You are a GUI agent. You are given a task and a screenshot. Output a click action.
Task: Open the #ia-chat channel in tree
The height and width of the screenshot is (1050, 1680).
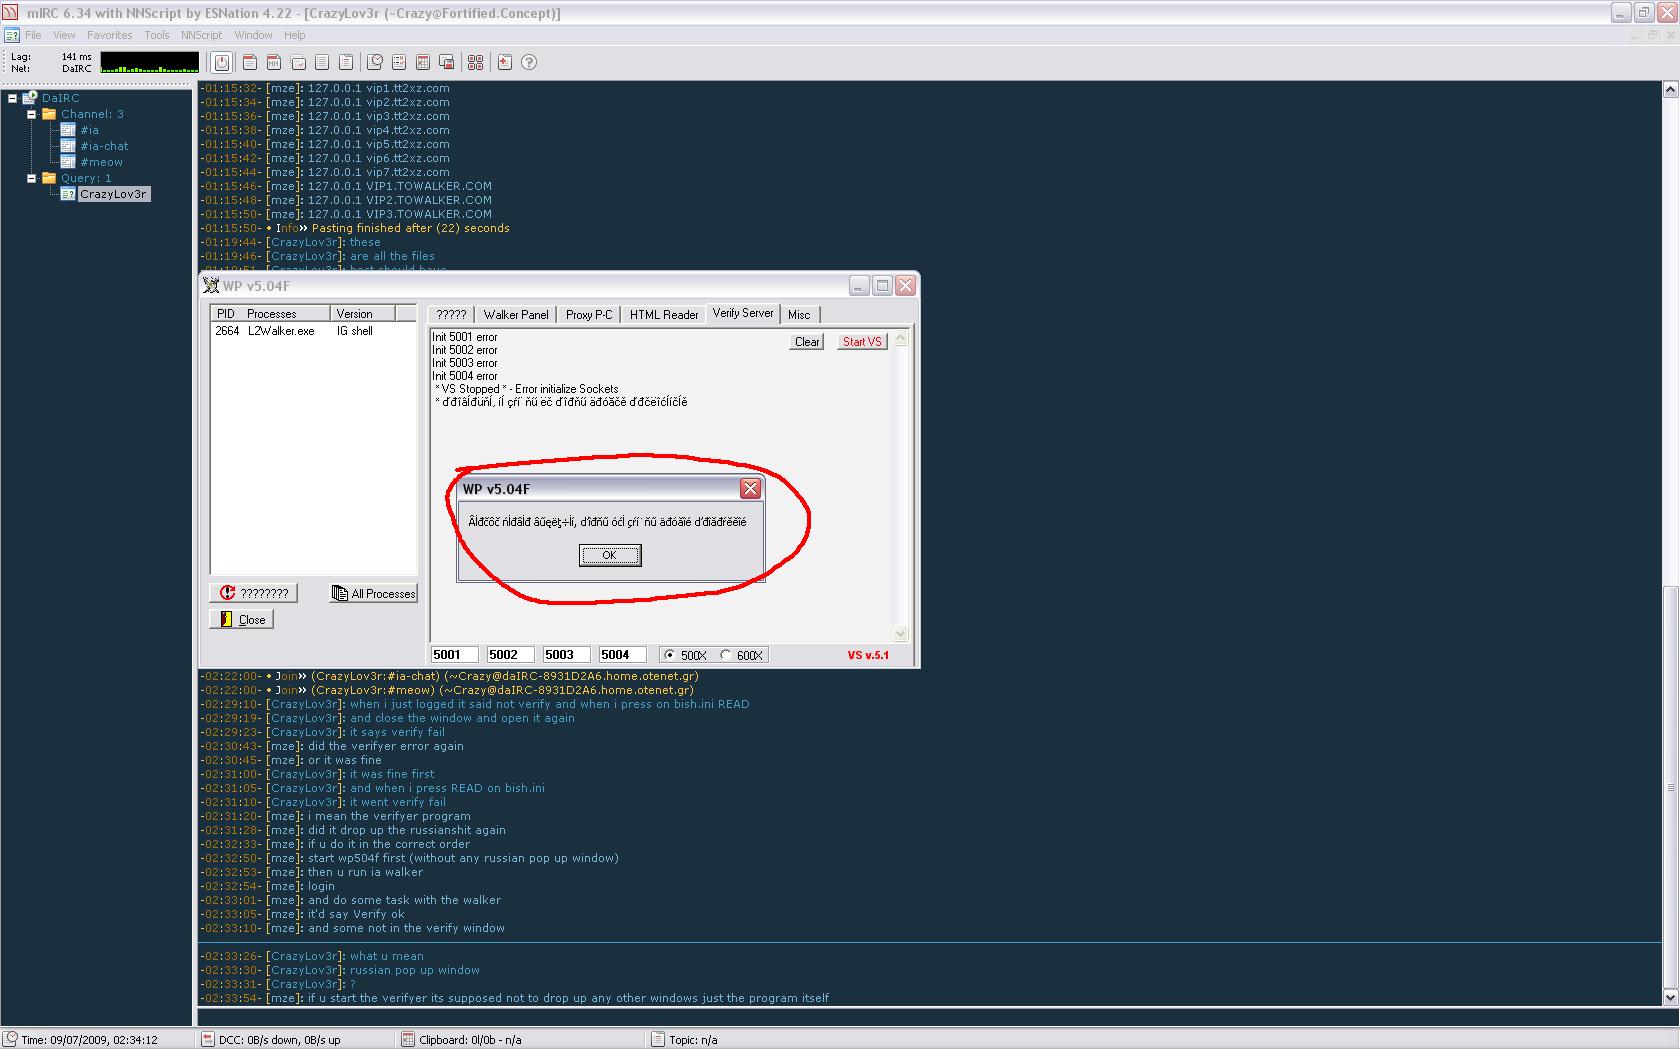tap(104, 146)
